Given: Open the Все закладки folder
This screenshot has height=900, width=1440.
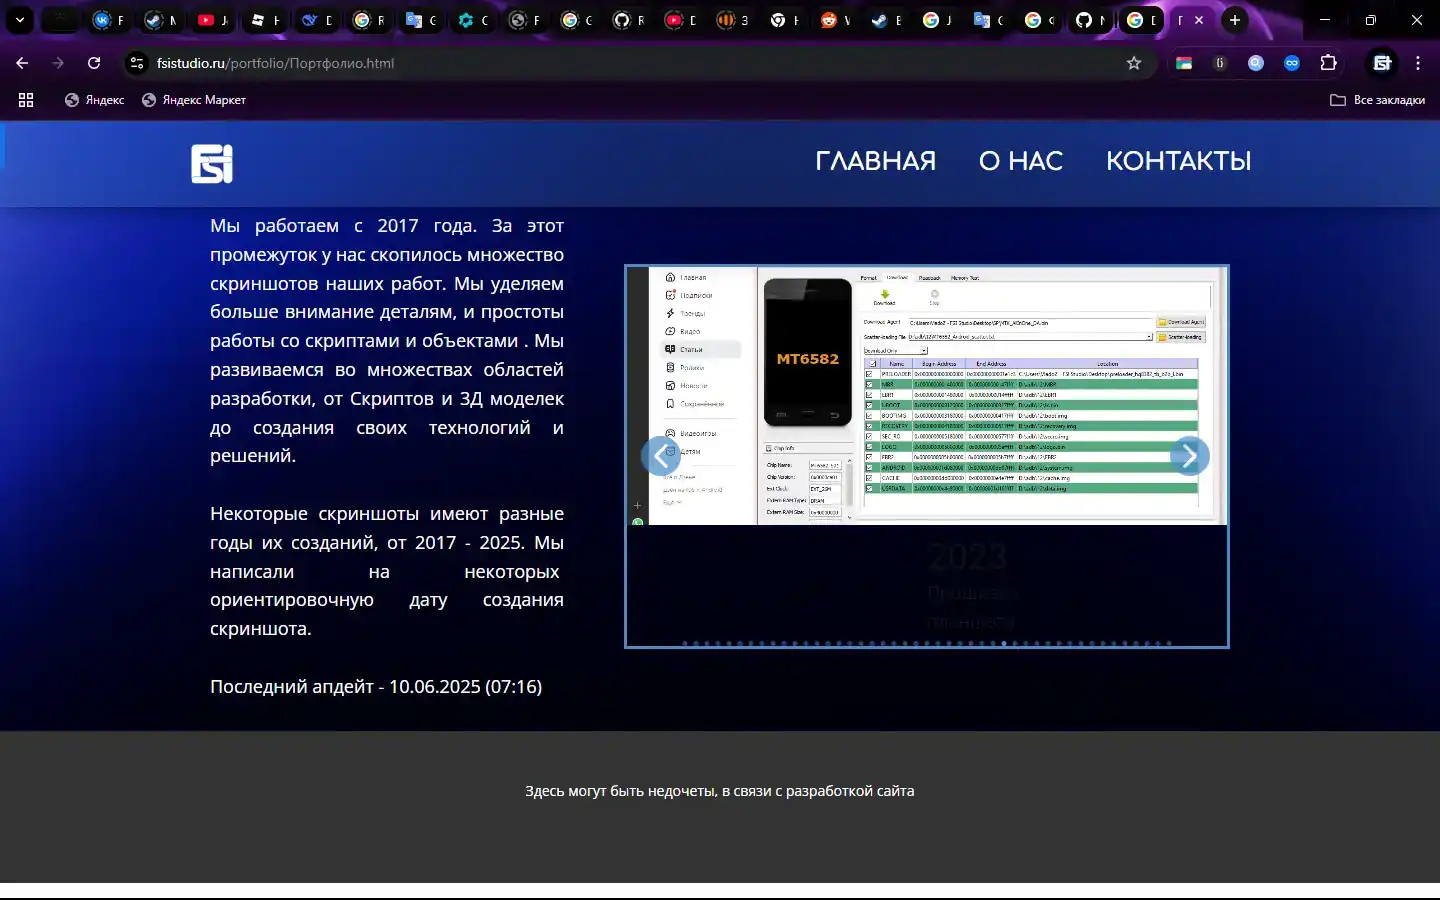Looking at the screenshot, I should tap(1378, 100).
